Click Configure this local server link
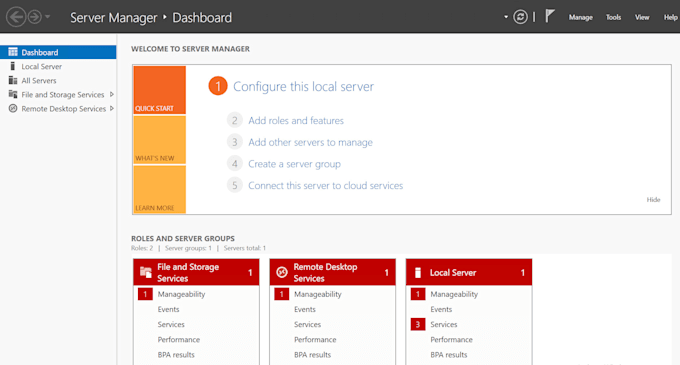 coord(303,86)
